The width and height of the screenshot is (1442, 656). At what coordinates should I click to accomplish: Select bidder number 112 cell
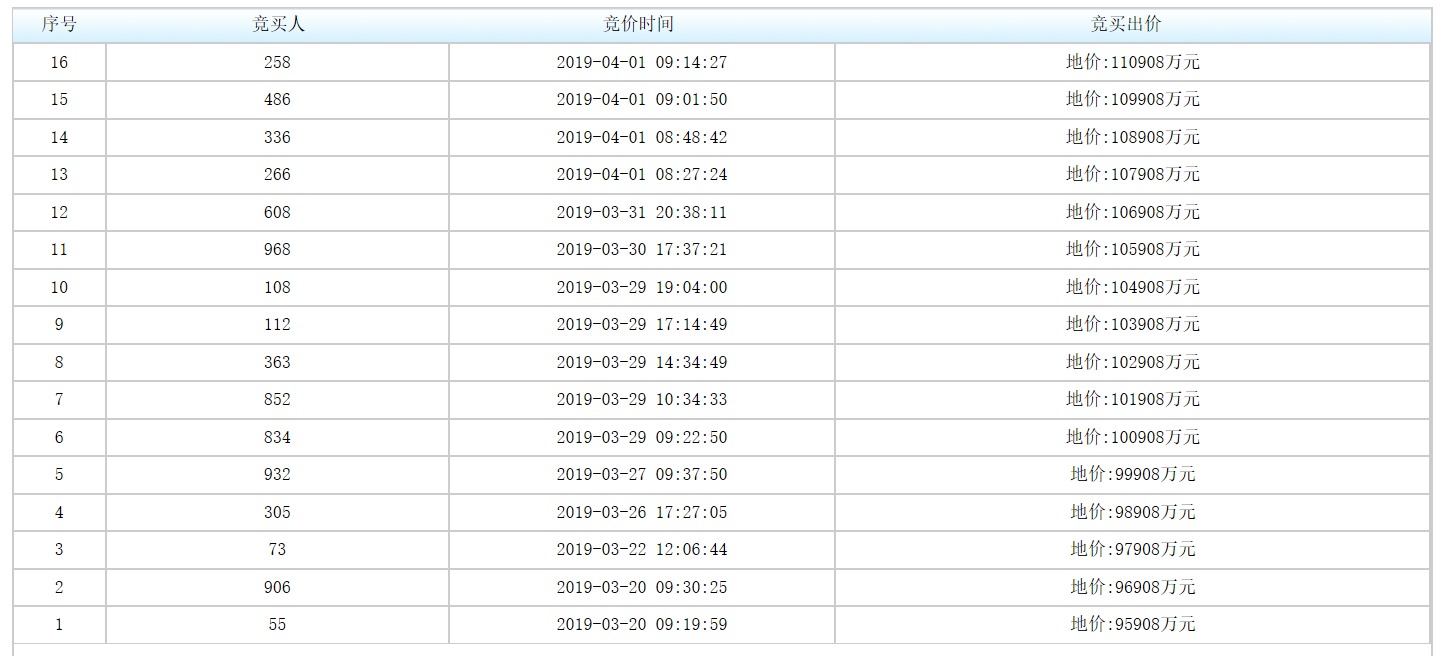[277, 324]
